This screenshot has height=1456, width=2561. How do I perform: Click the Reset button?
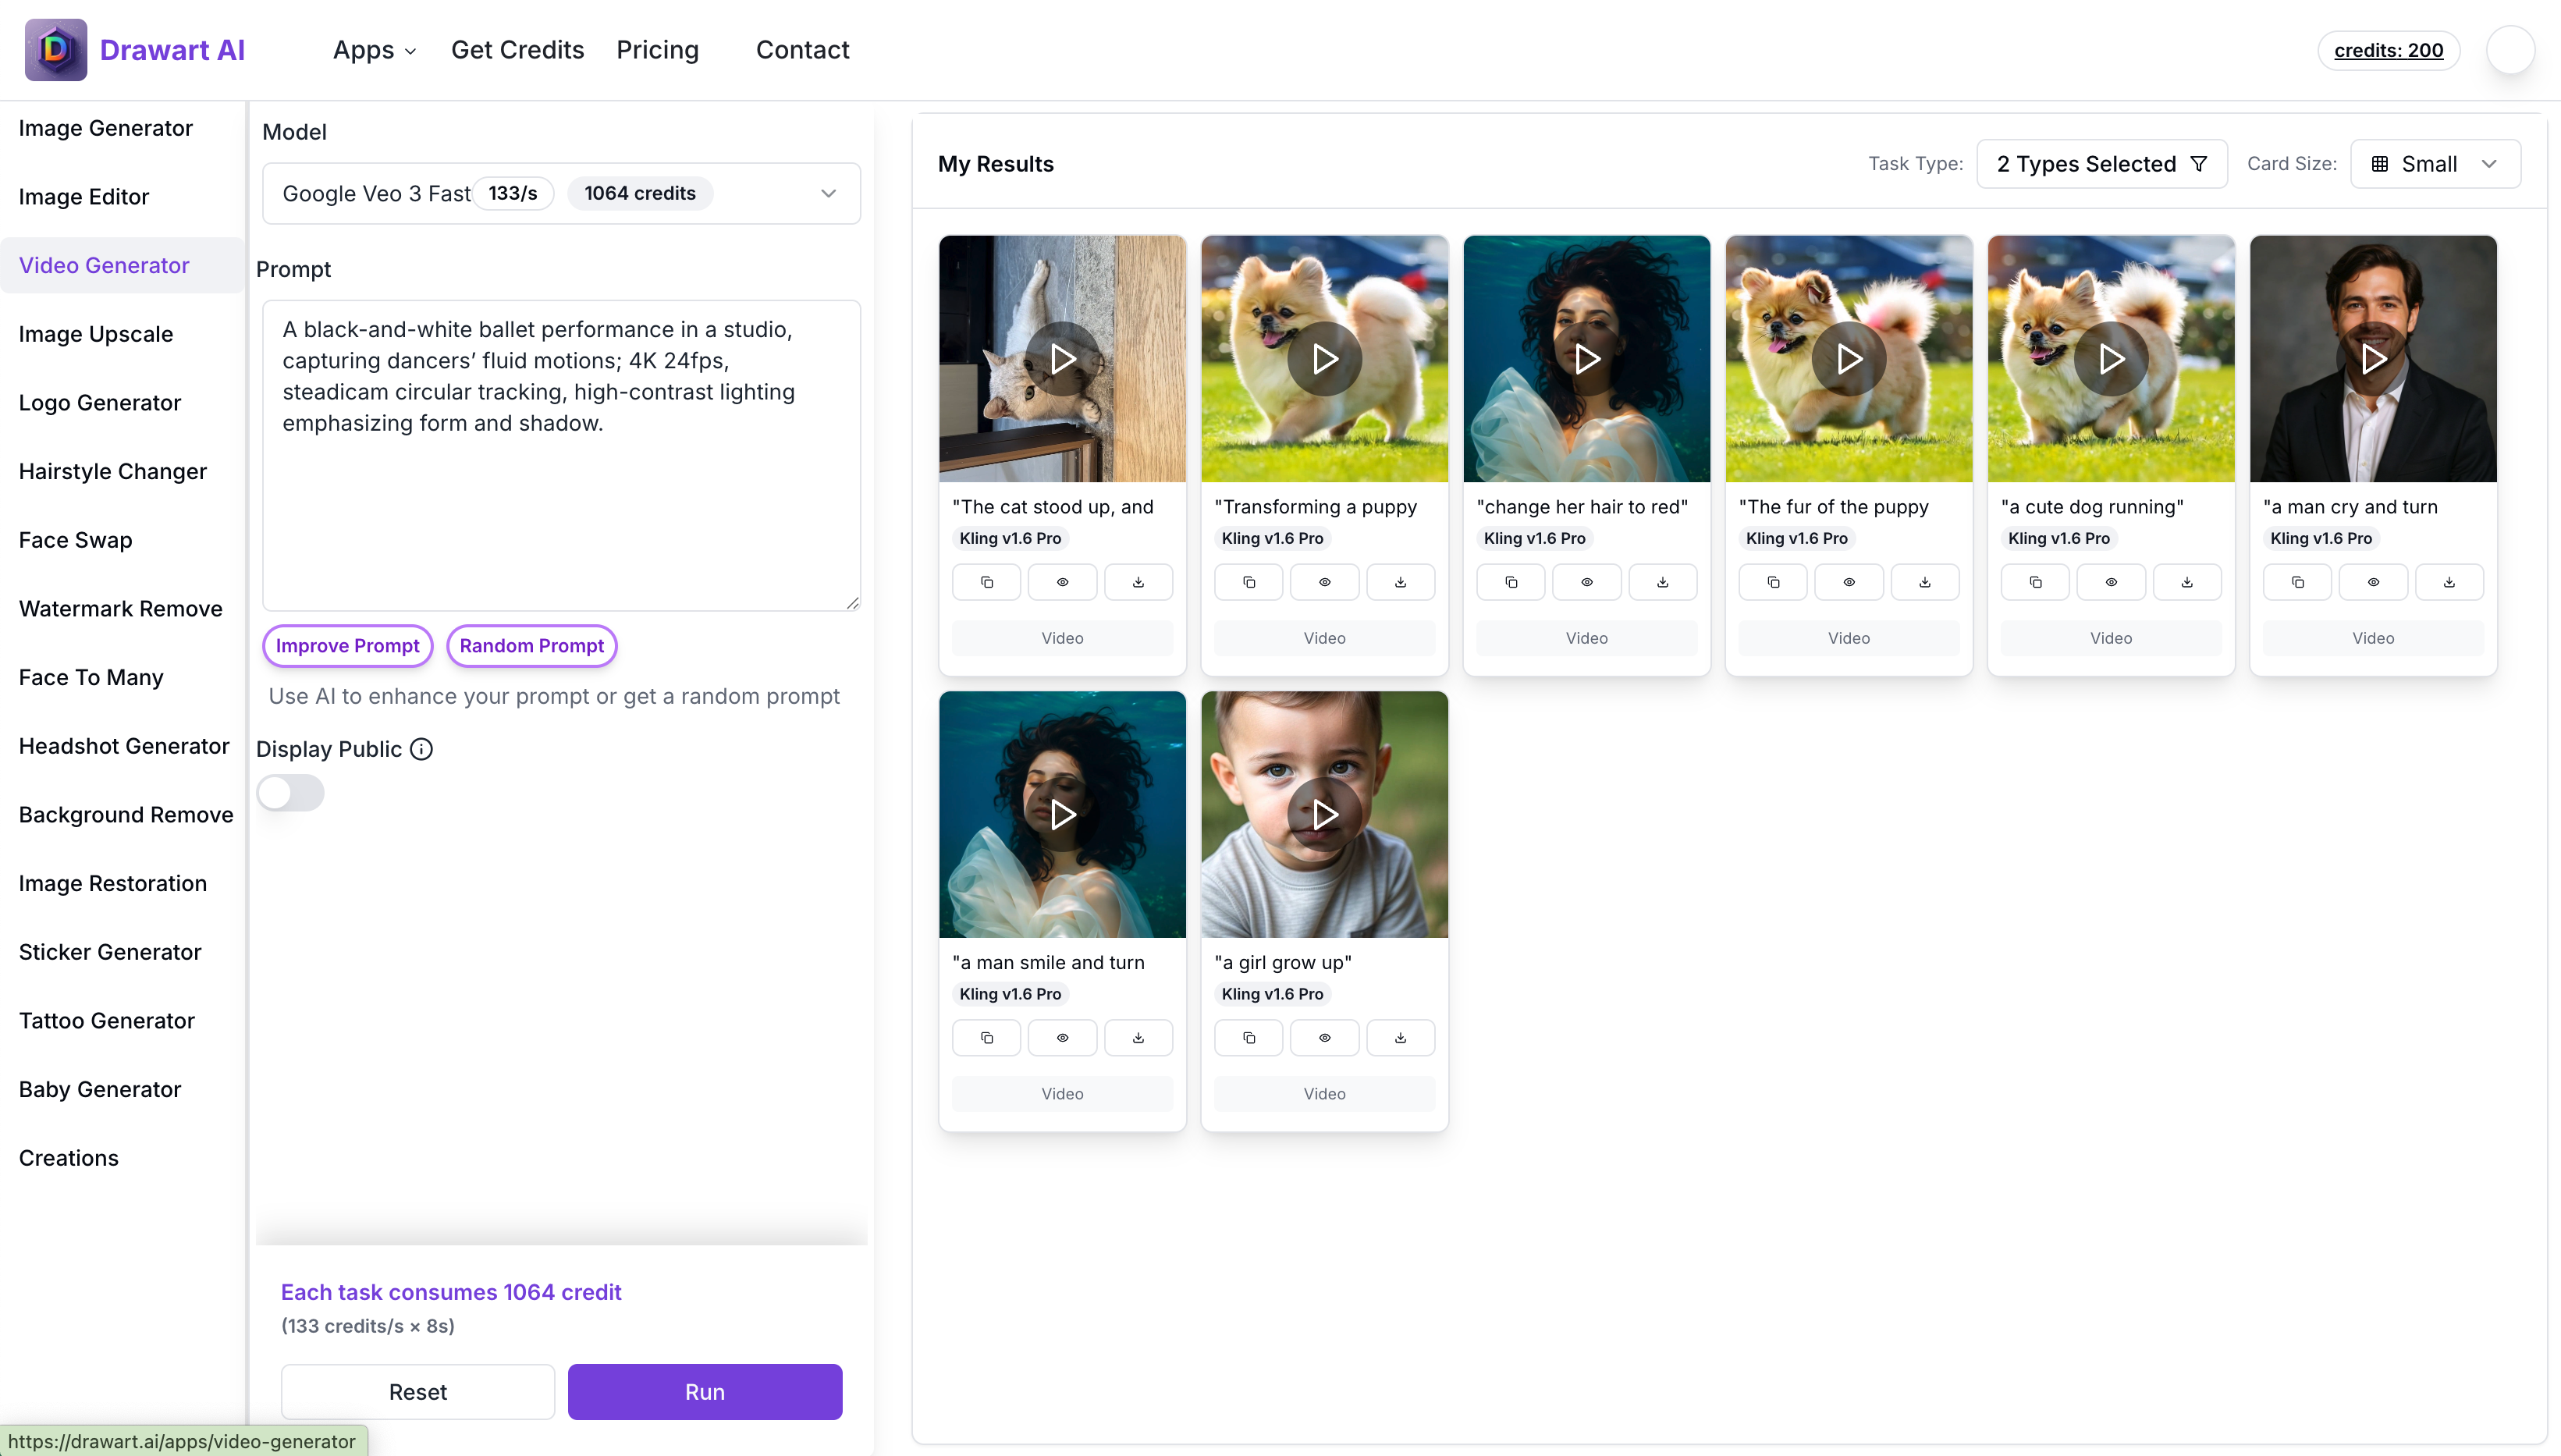[x=417, y=1392]
